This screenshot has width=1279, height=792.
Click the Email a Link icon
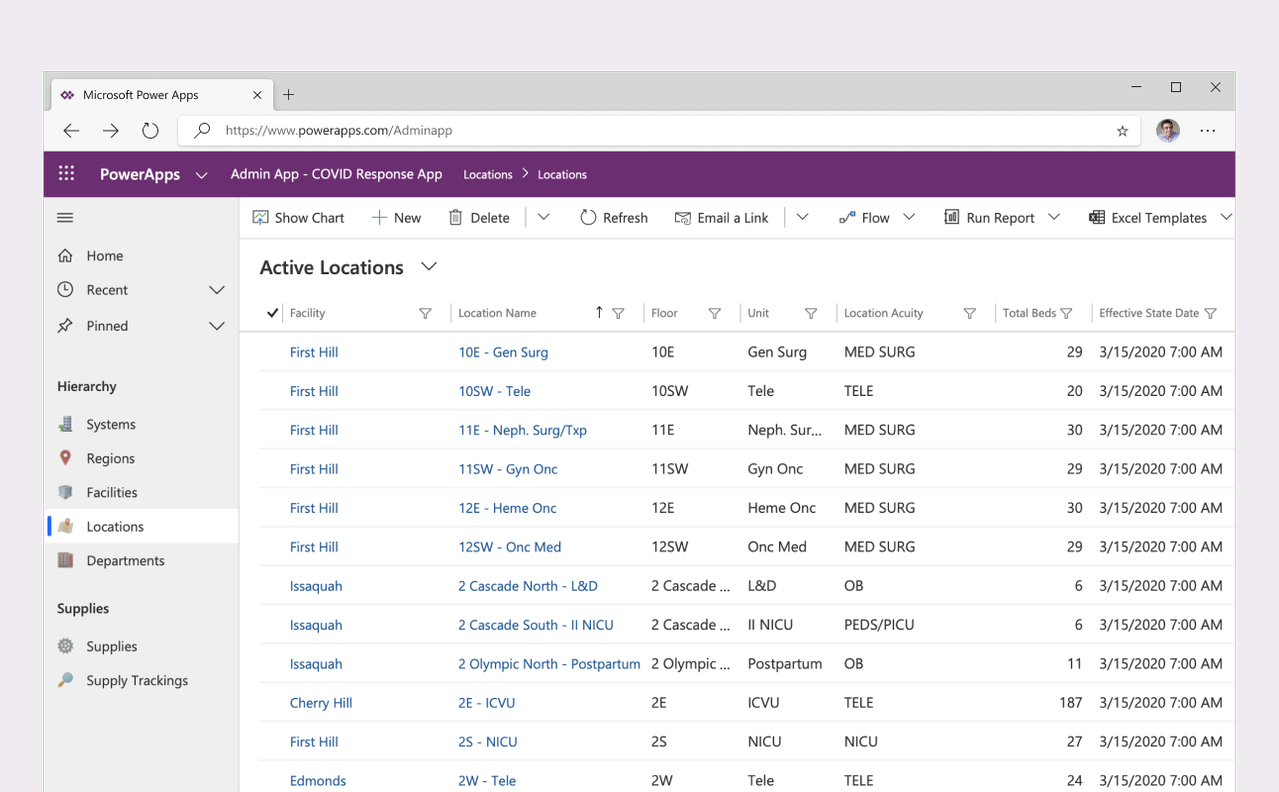(683, 217)
